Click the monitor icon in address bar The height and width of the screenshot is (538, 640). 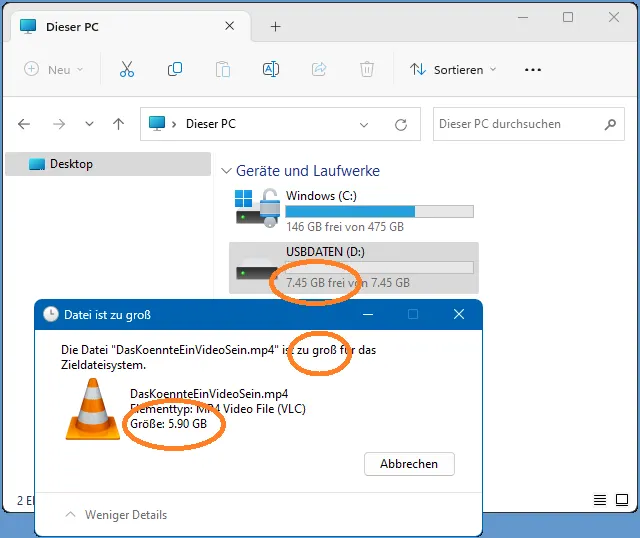[x=157, y=123]
